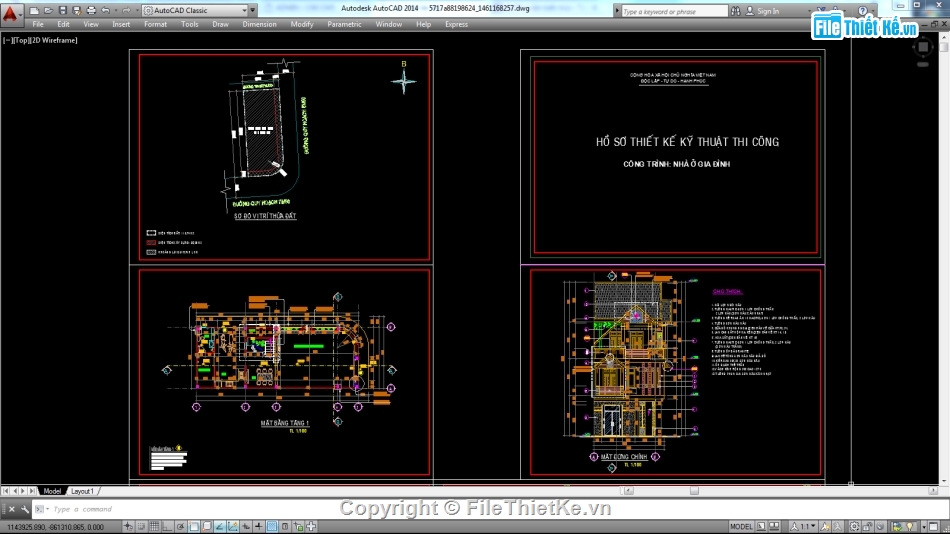Switch to the Layout1 tab
Viewport: 950px width, 534px height.
tap(82, 491)
